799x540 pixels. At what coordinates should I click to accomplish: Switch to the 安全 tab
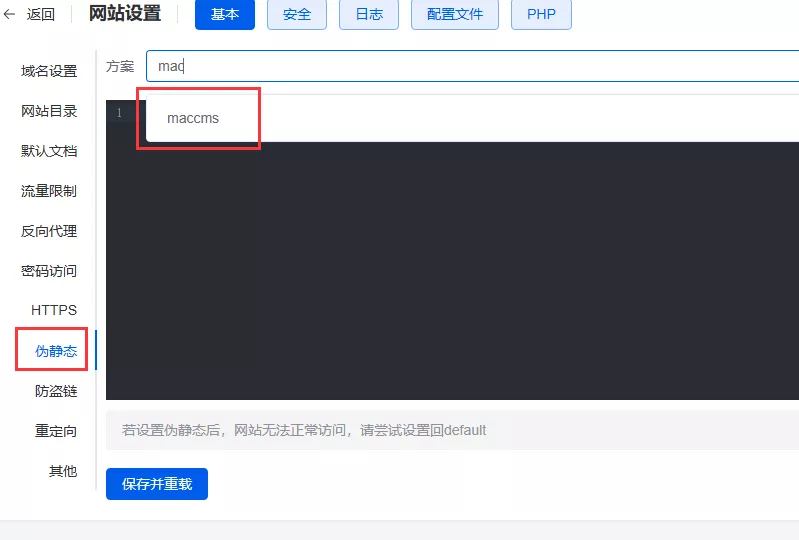point(297,15)
